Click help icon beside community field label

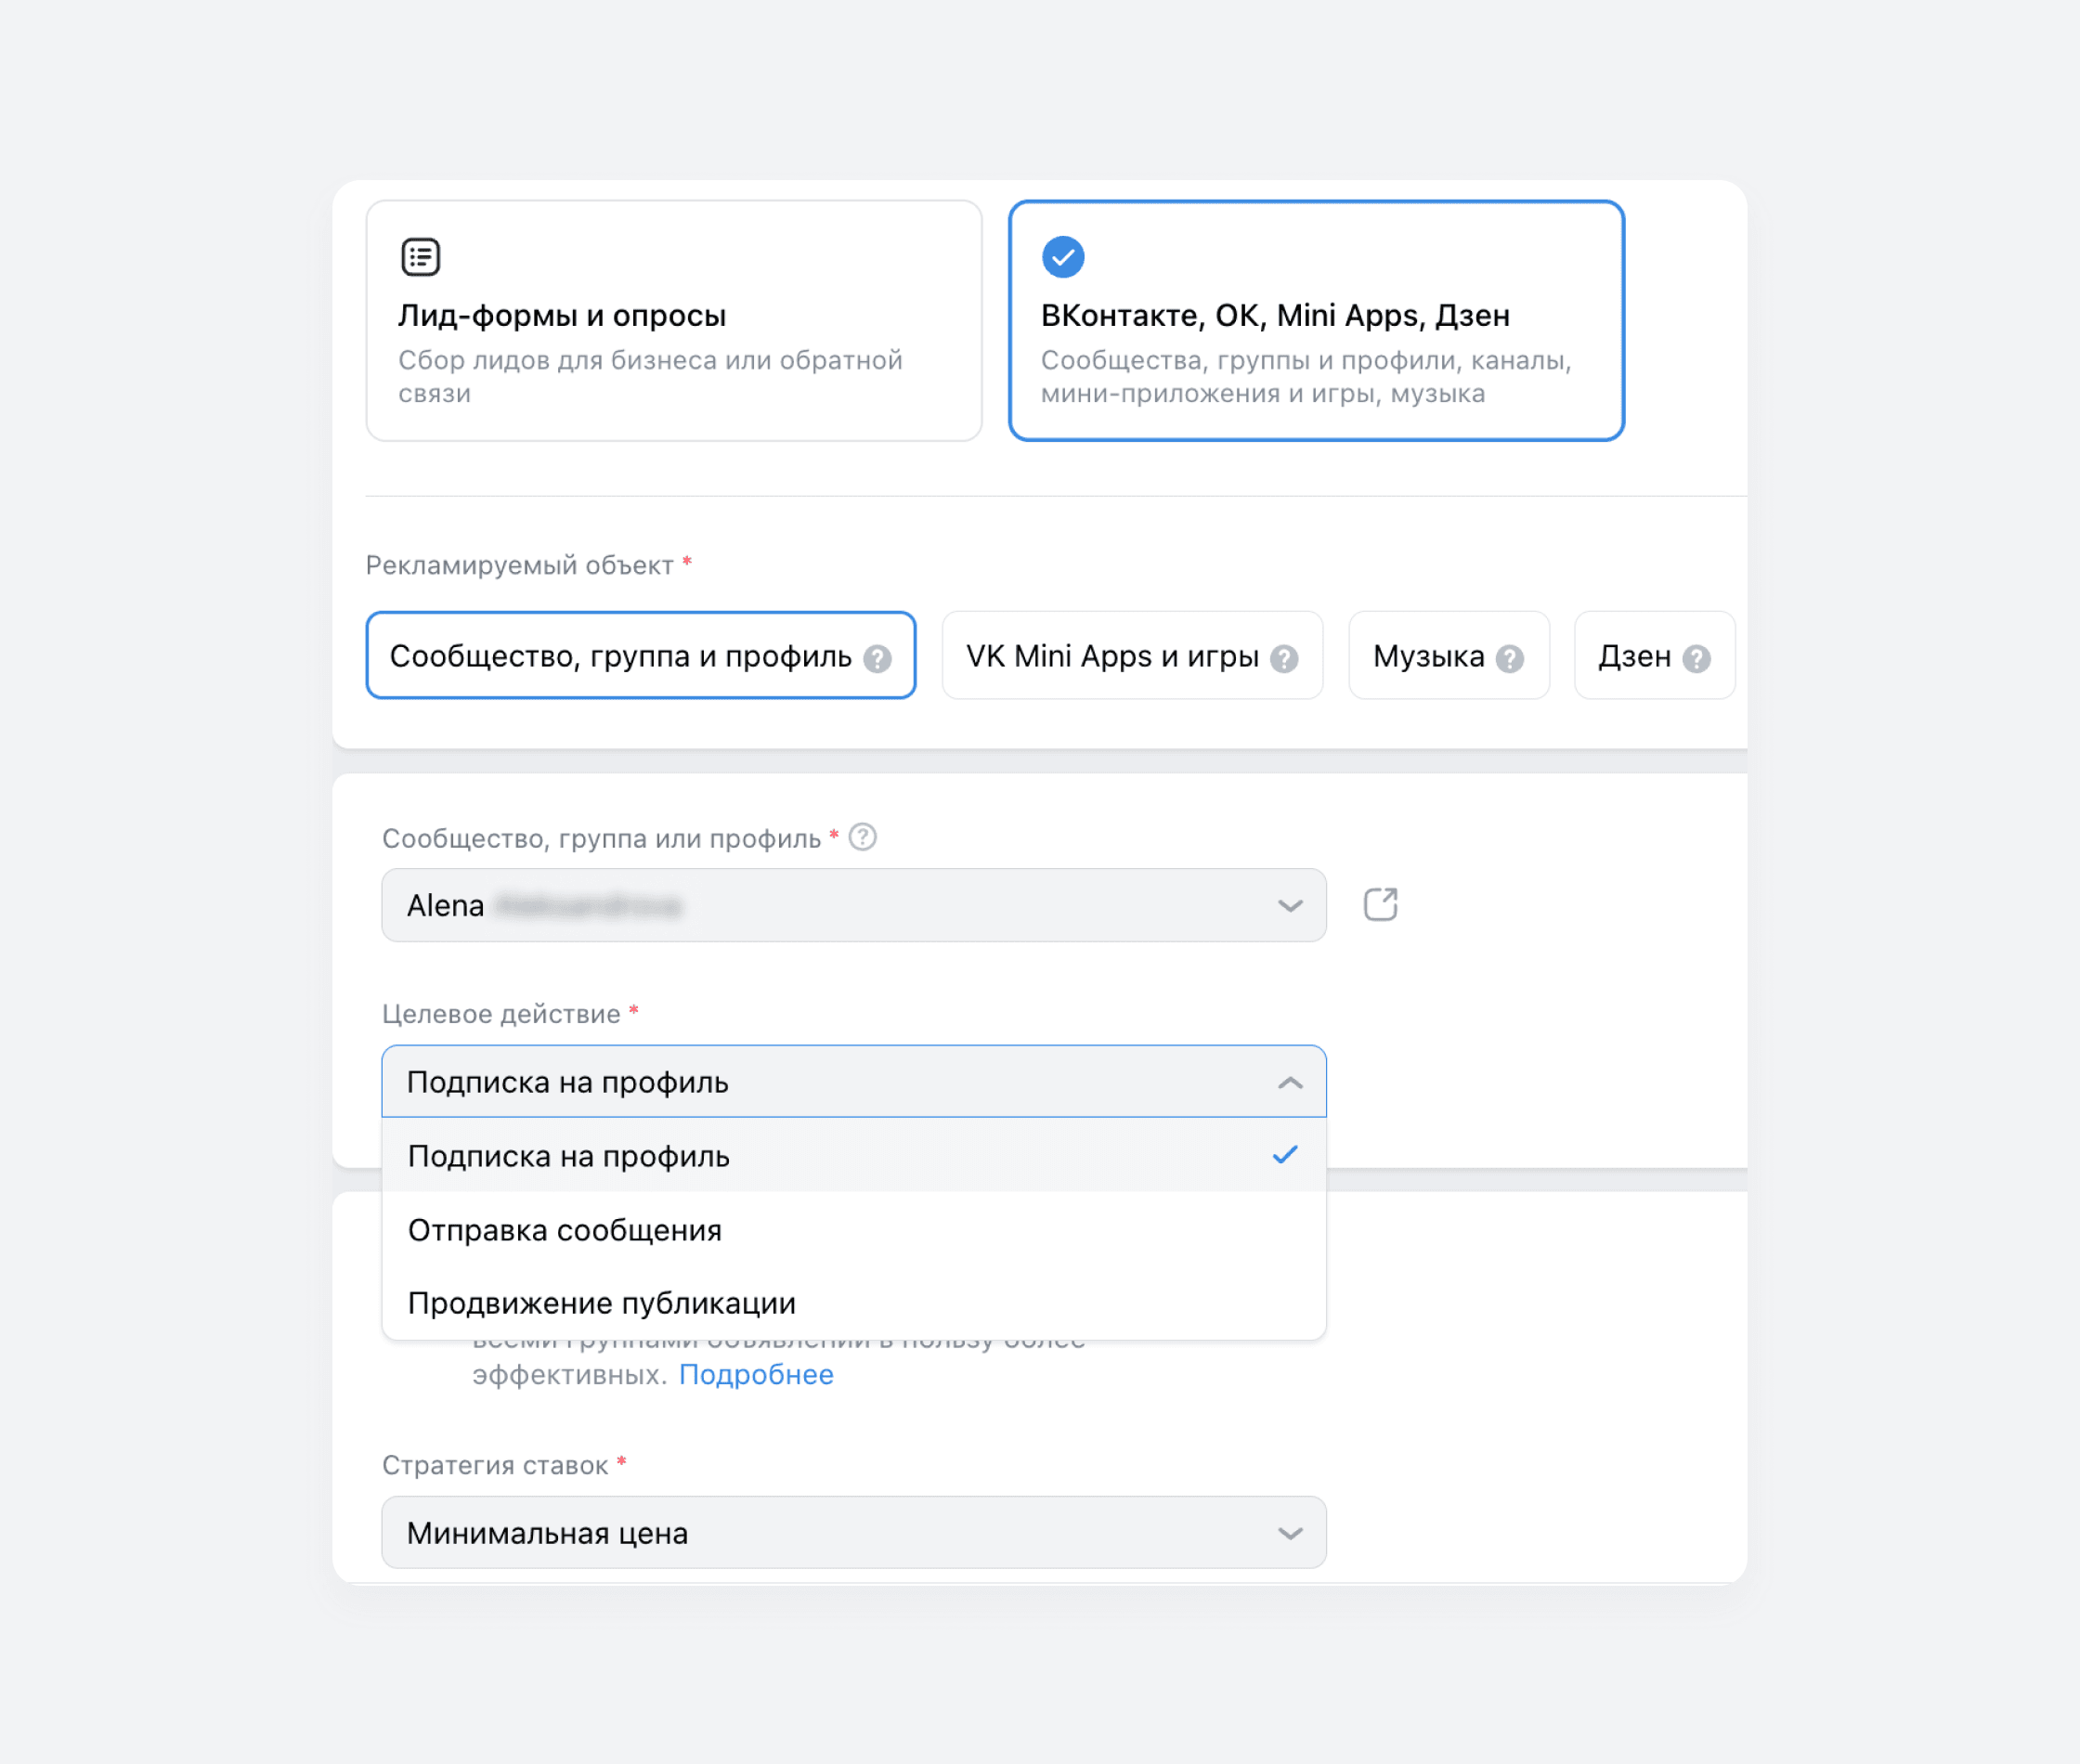[862, 837]
